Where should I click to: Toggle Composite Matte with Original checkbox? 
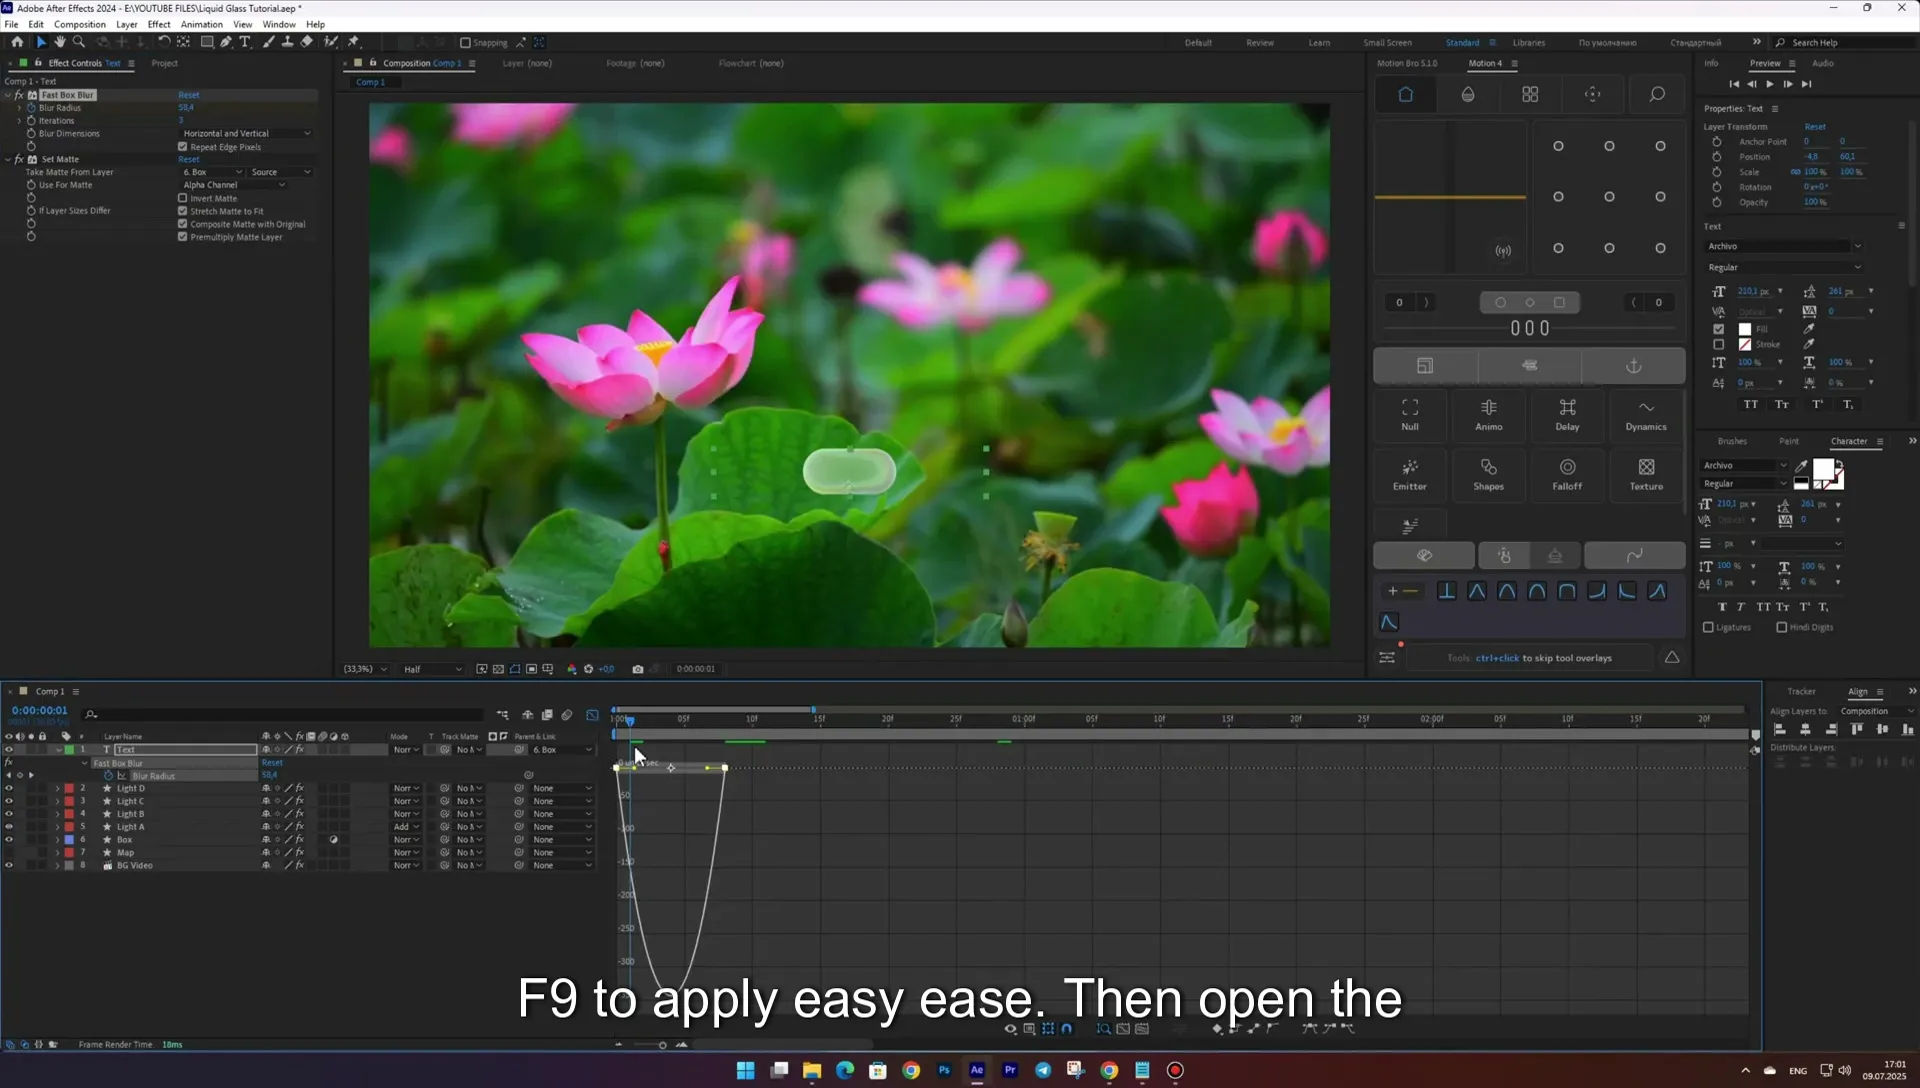pyautogui.click(x=183, y=224)
